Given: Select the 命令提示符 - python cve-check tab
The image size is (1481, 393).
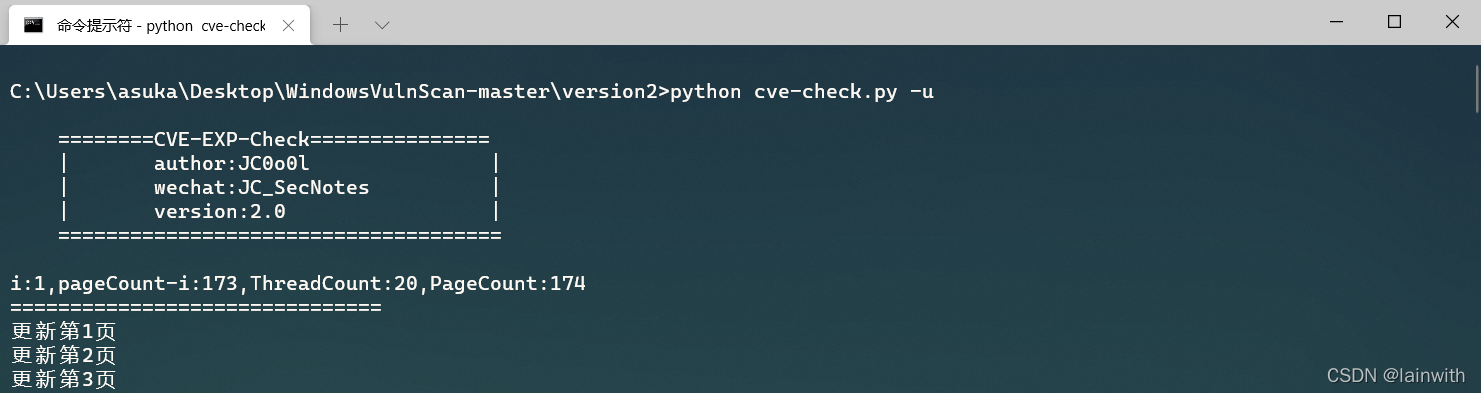Looking at the screenshot, I should (158, 26).
